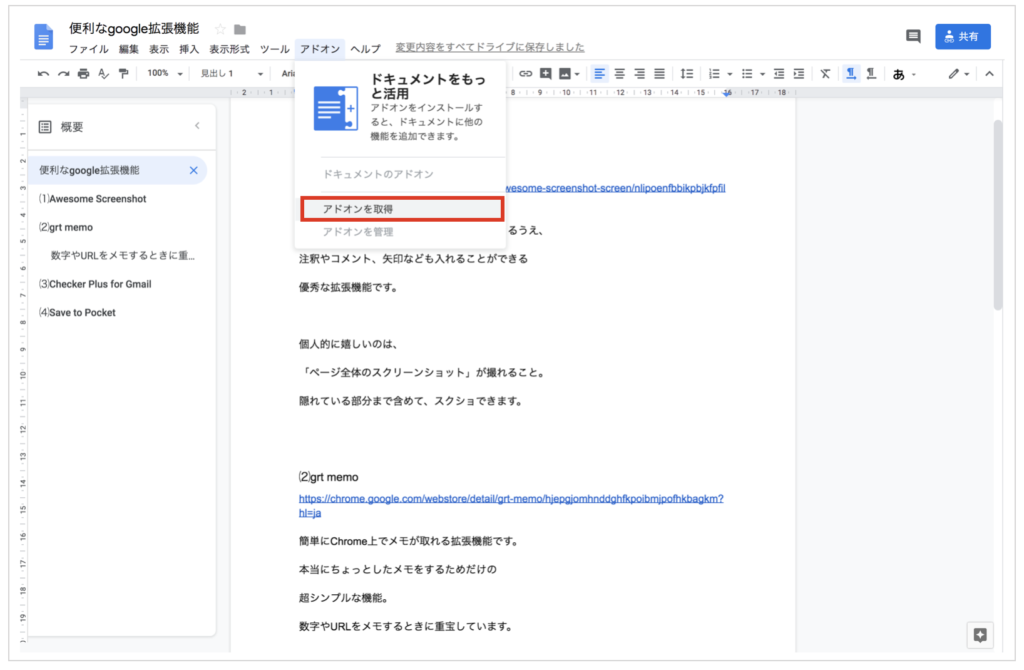The image size is (1024, 670).
Task: Open the ファイル menu
Action: pyautogui.click(x=89, y=49)
